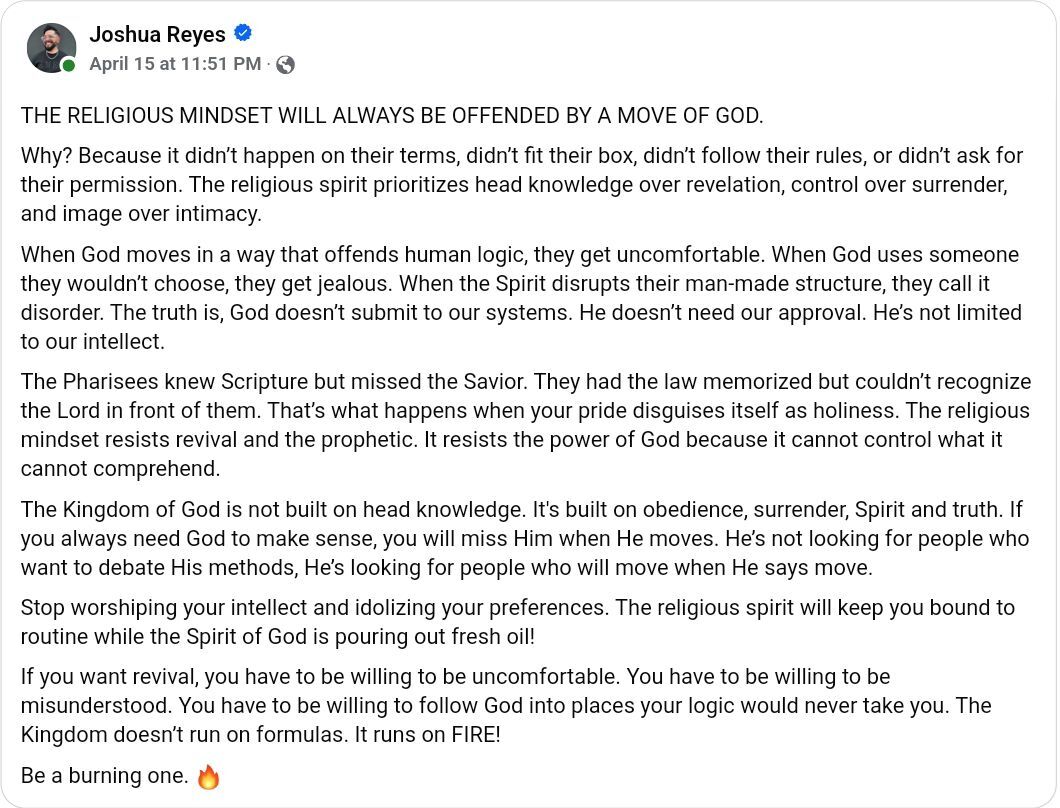Click the phrase "image over intimacy" in the post

[144, 214]
